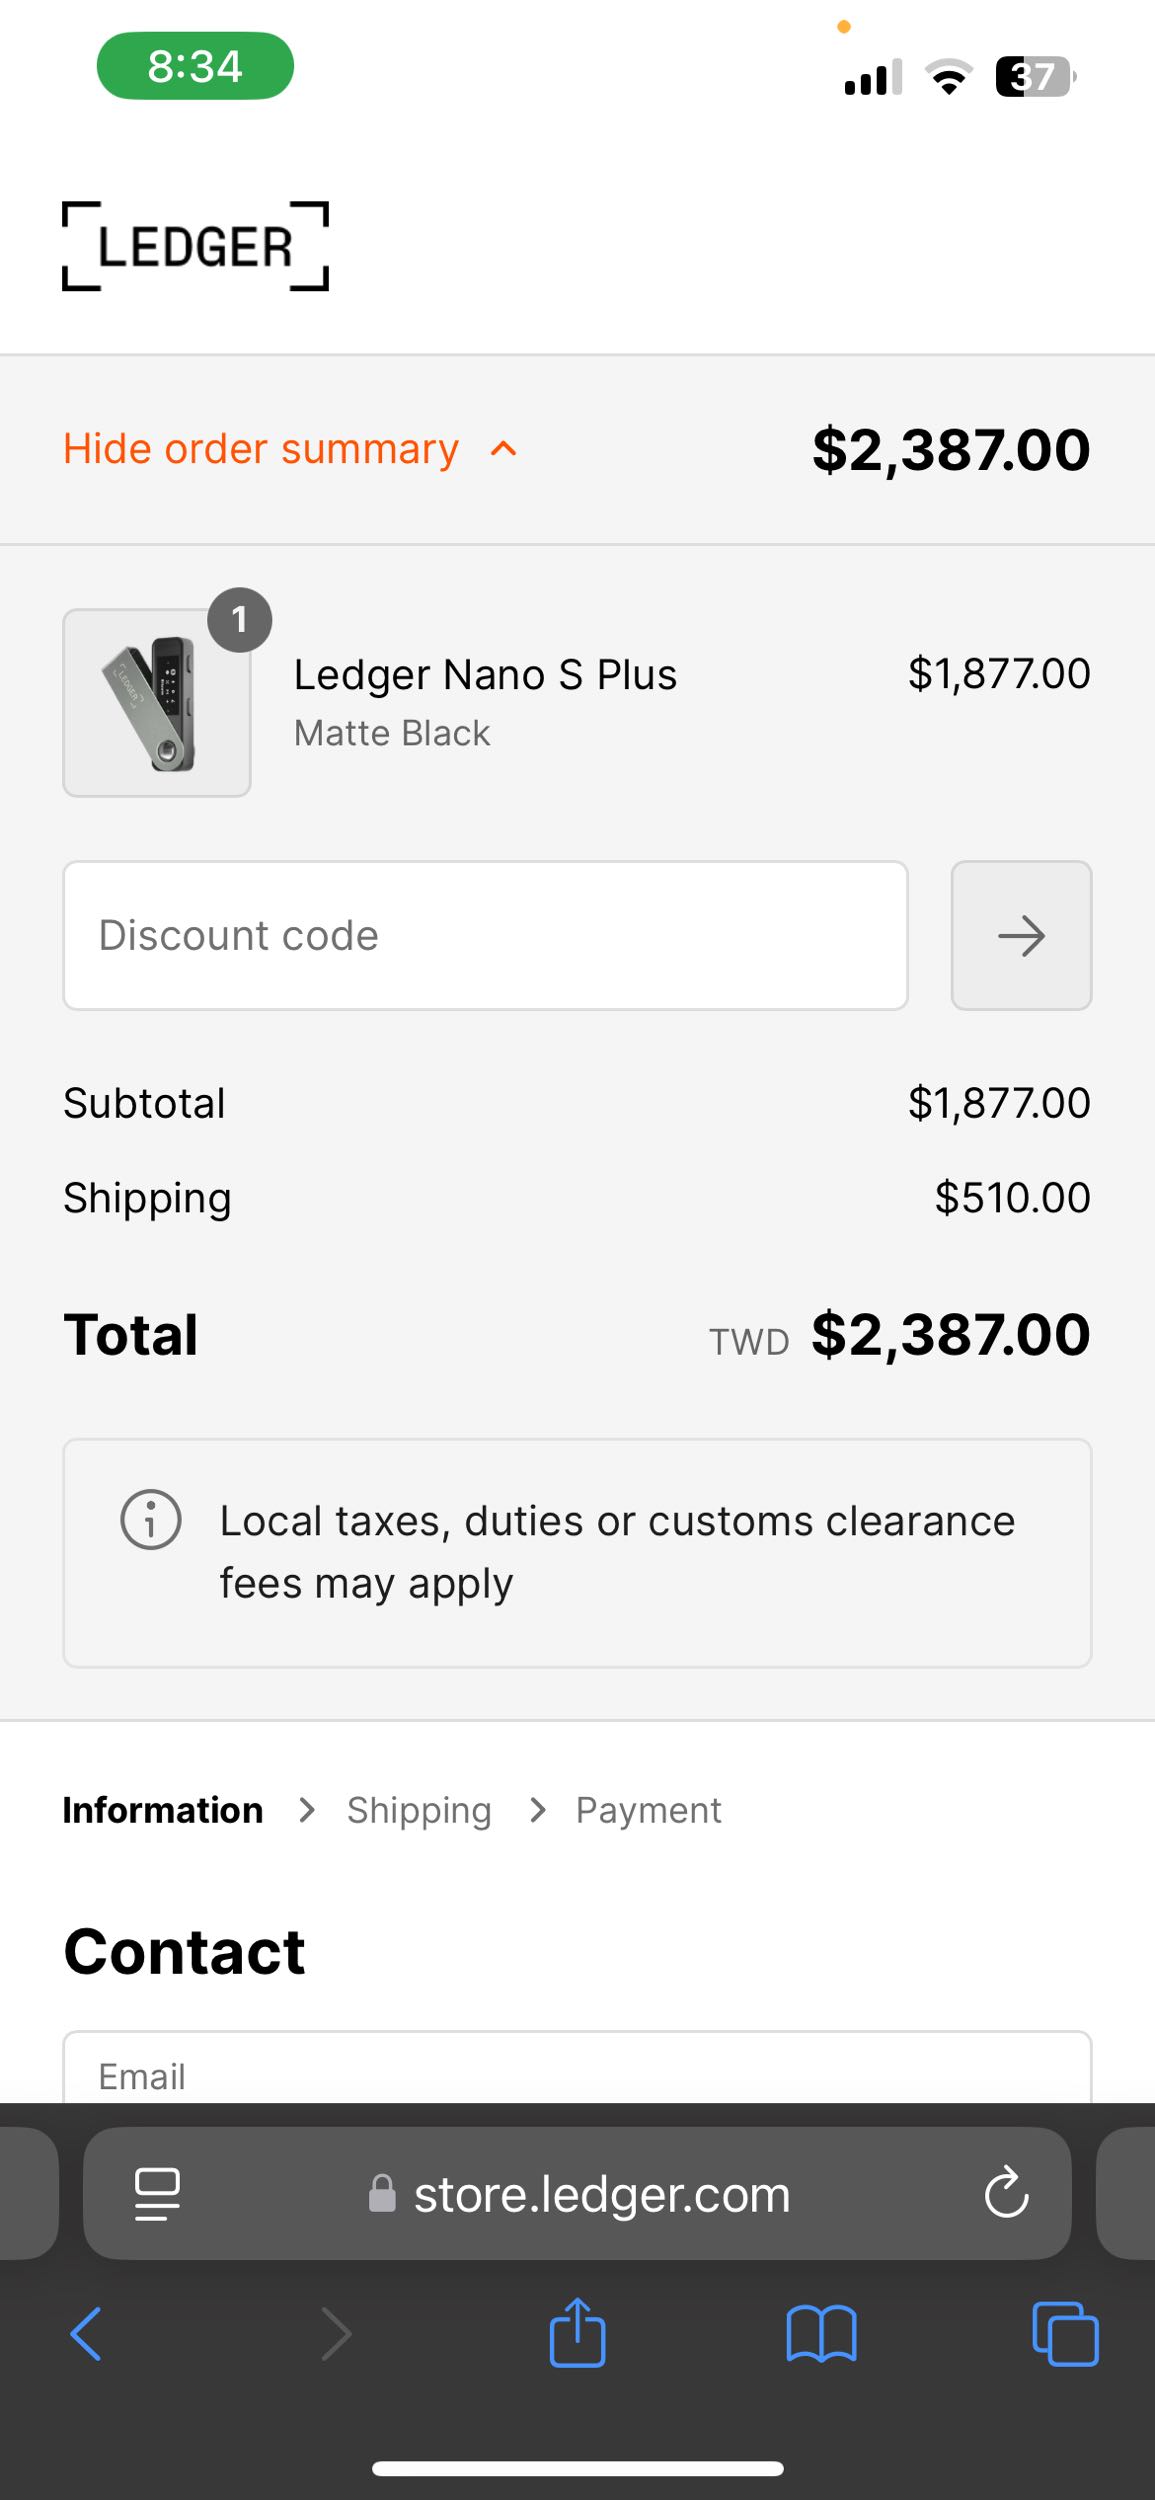Tap the Ledger logo
The height and width of the screenshot is (2500, 1155).
(x=195, y=246)
